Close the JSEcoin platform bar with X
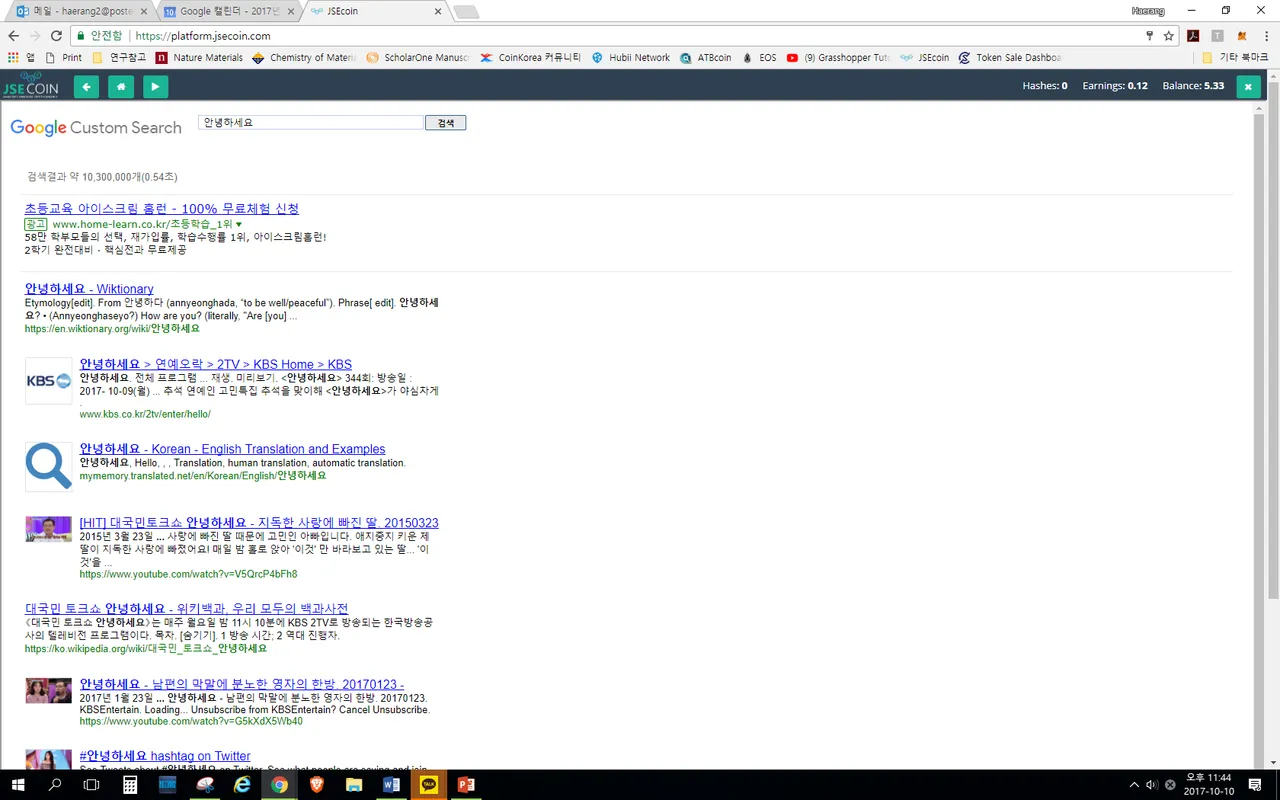The image size is (1280, 800). (1248, 86)
